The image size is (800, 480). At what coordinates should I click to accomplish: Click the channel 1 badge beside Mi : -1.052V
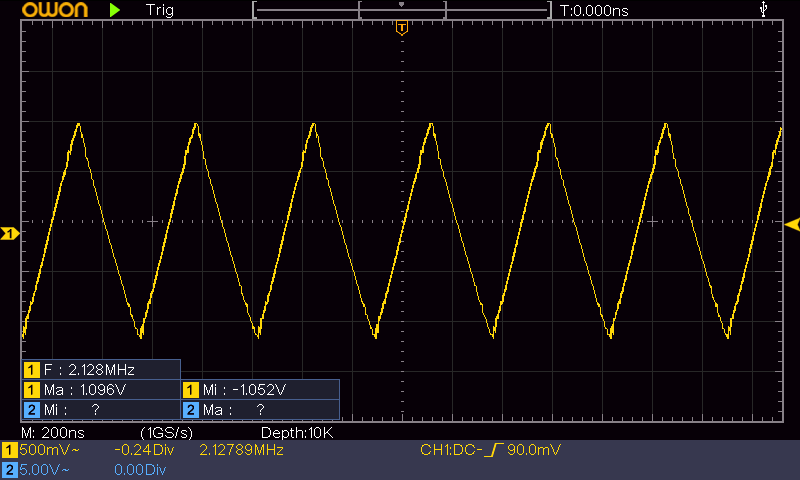pos(191,390)
